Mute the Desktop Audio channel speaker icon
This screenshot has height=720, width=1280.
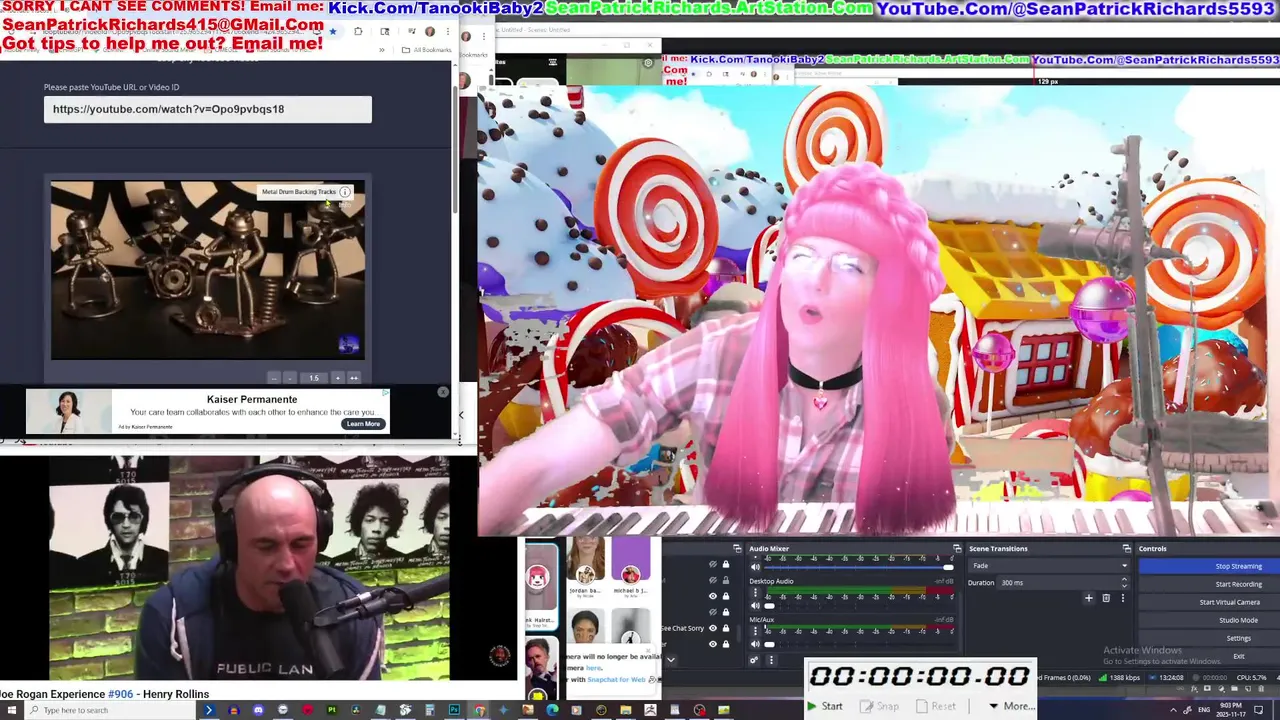(755, 605)
